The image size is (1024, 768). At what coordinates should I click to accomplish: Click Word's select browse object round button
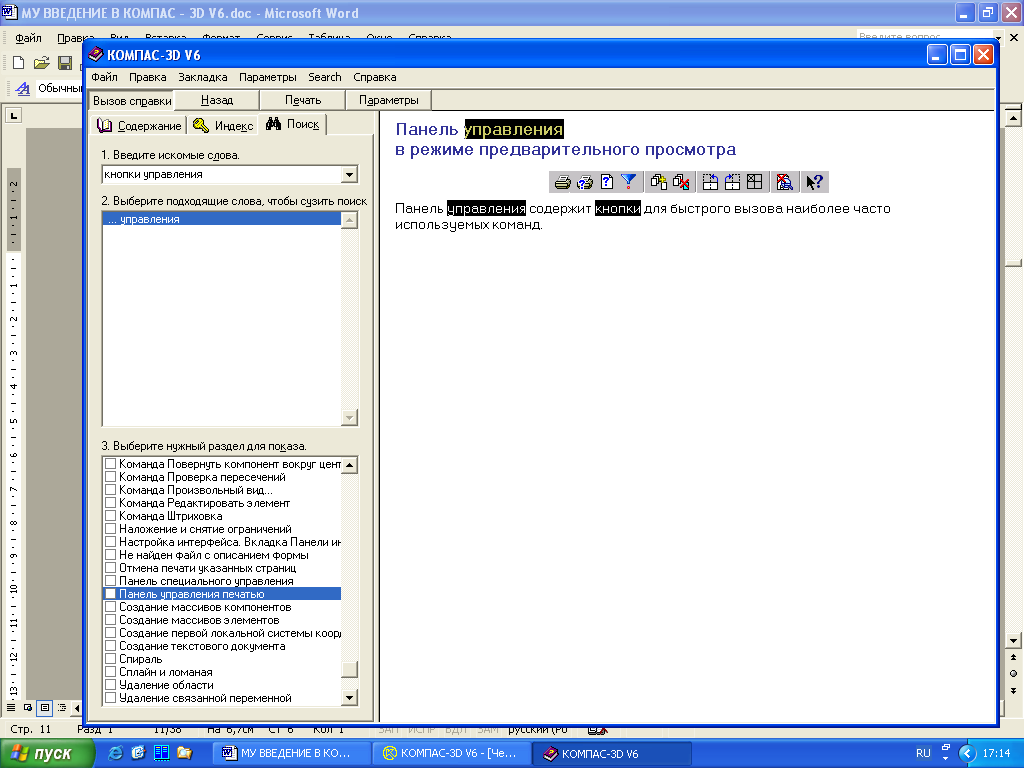pos(1013,673)
